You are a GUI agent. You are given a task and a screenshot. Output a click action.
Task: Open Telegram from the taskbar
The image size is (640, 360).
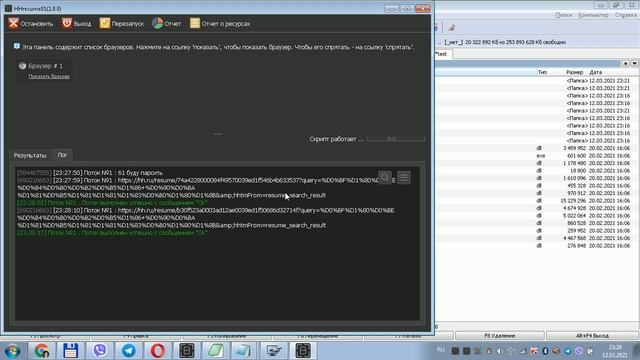129,351
